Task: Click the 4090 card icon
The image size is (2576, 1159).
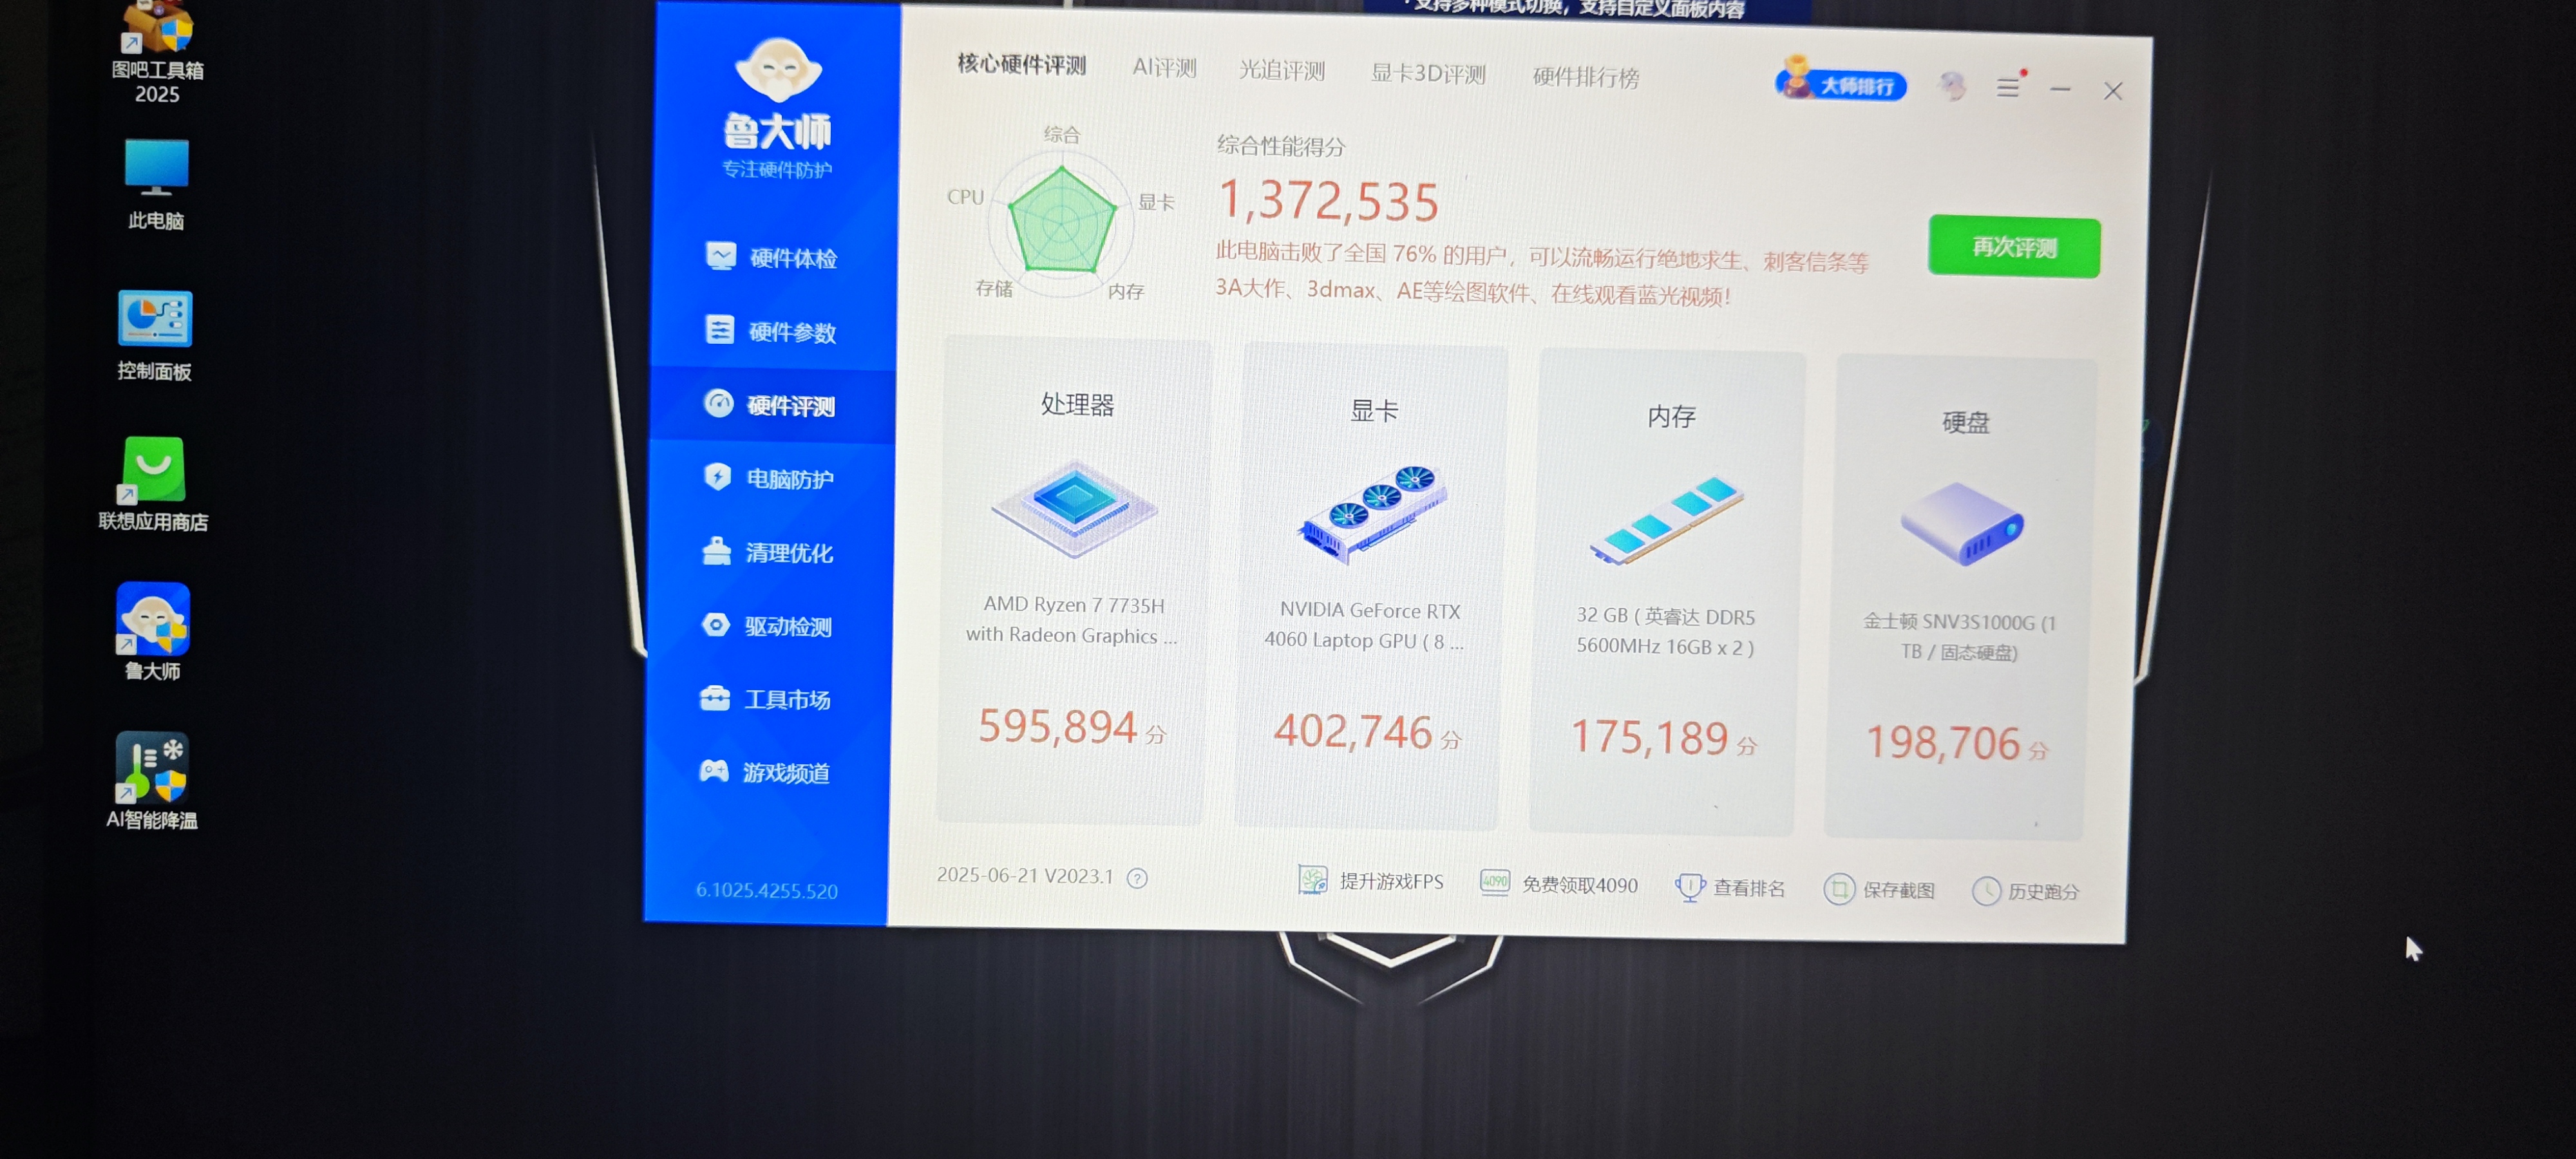Action: pos(1495,882)
